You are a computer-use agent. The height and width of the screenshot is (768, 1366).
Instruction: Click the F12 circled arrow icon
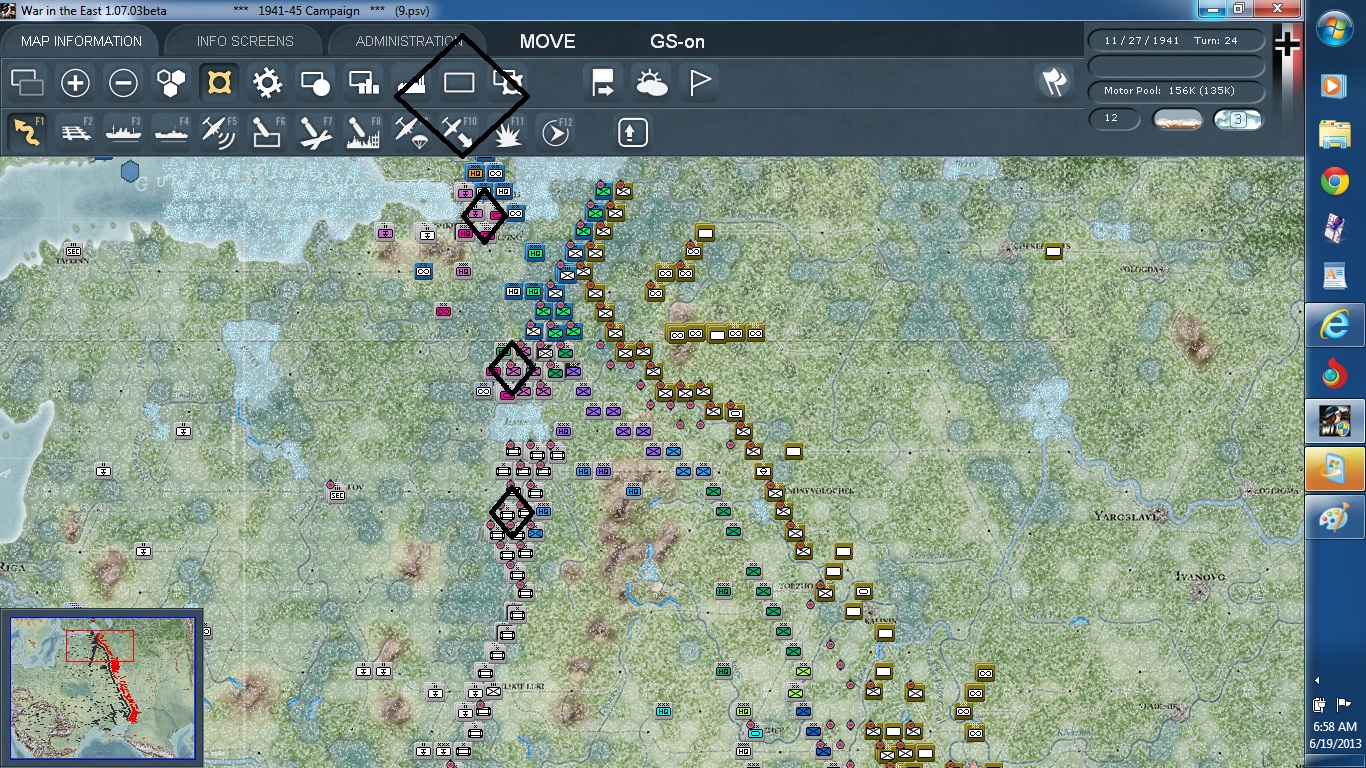tap(555, 132)
